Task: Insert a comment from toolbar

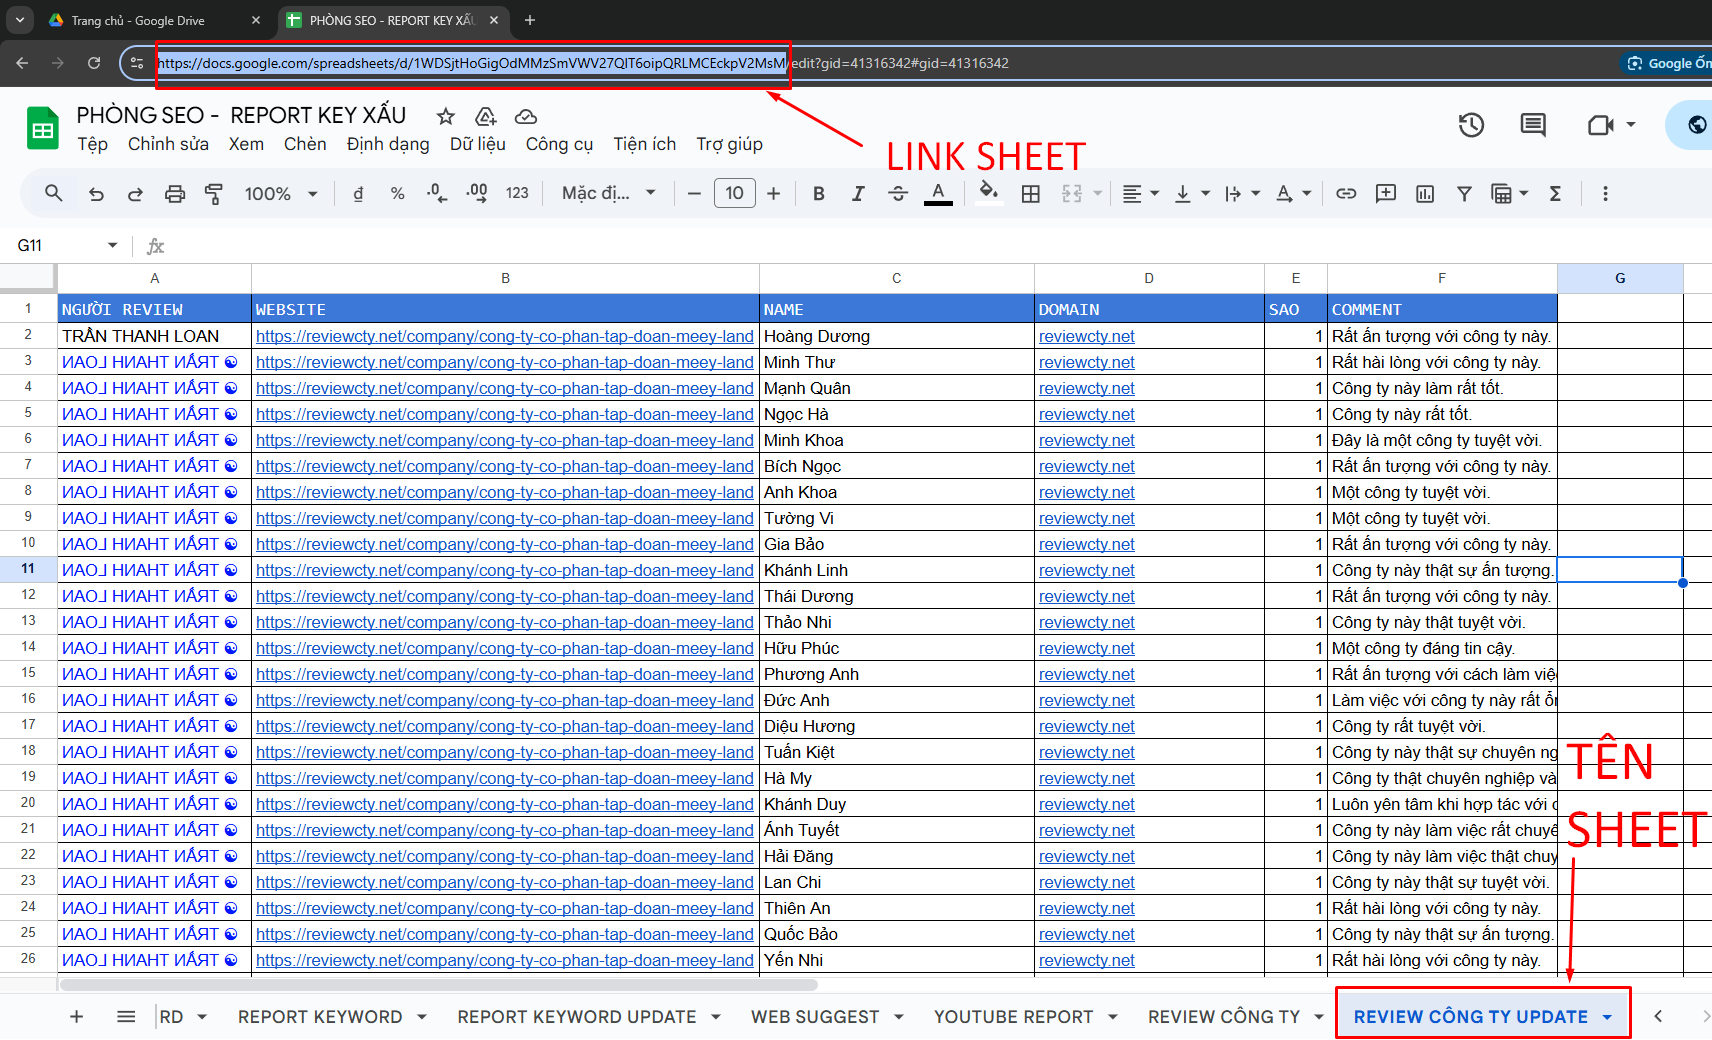Action: coord(1386,193)
